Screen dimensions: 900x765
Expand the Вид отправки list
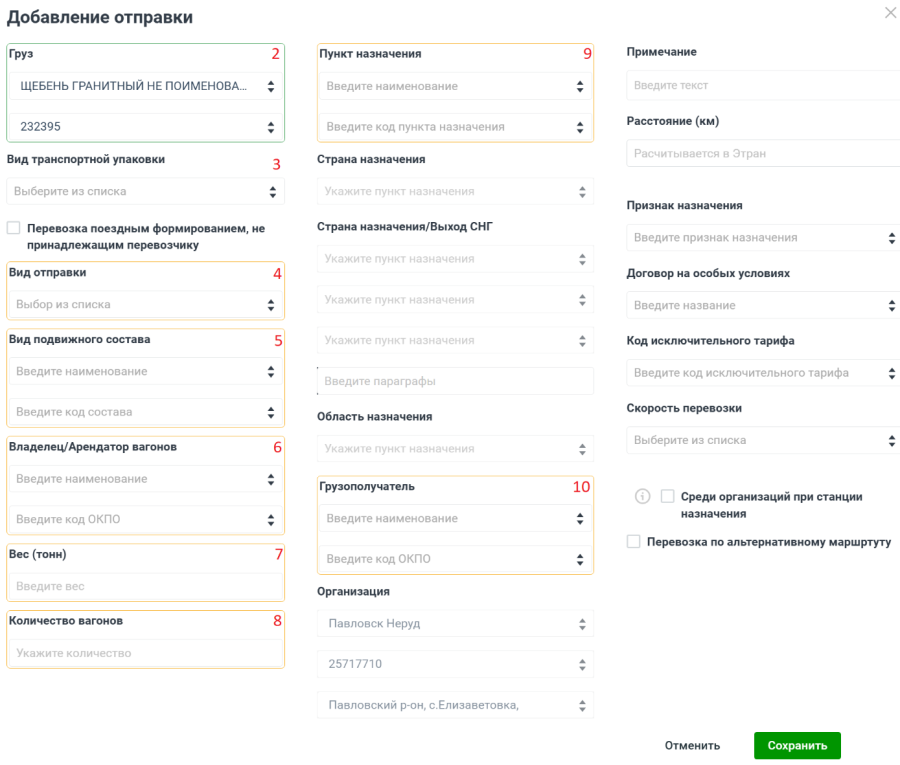(x=145, y=304)
